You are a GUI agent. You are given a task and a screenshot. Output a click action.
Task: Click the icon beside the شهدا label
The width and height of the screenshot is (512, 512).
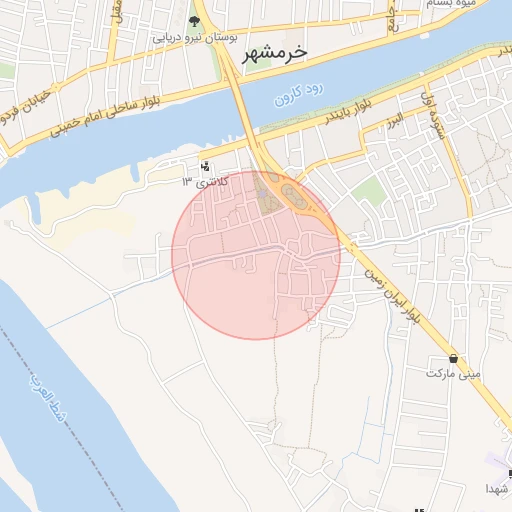510,474
